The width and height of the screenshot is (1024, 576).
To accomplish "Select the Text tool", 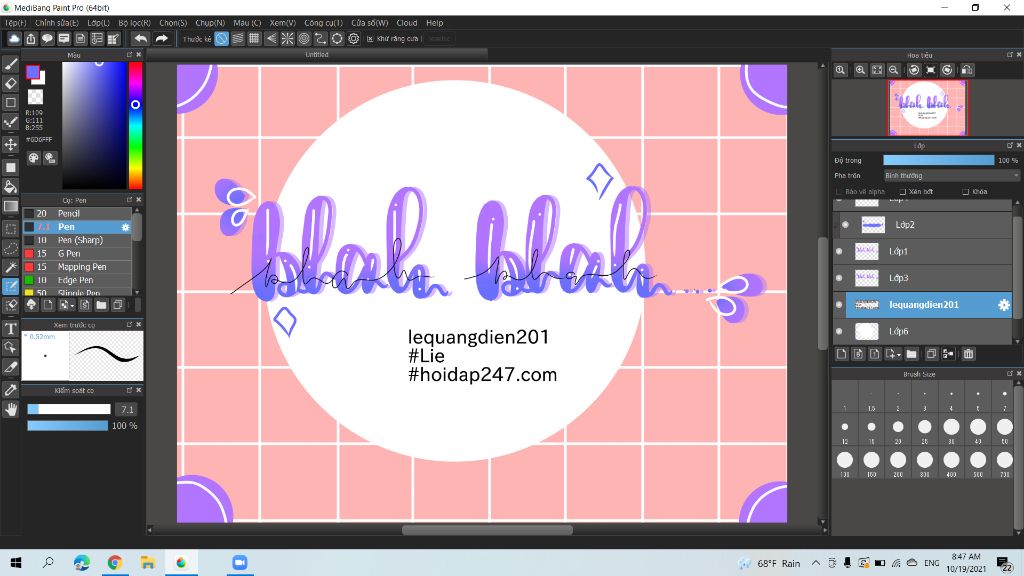I will point(10,328).
